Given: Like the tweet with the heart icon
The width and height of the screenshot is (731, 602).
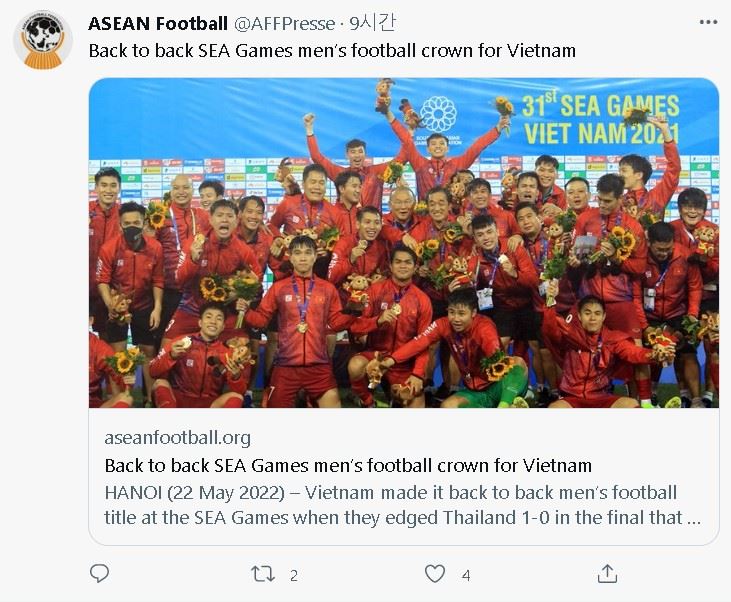Looking at the screenshot, I should [x=434, y=574].
